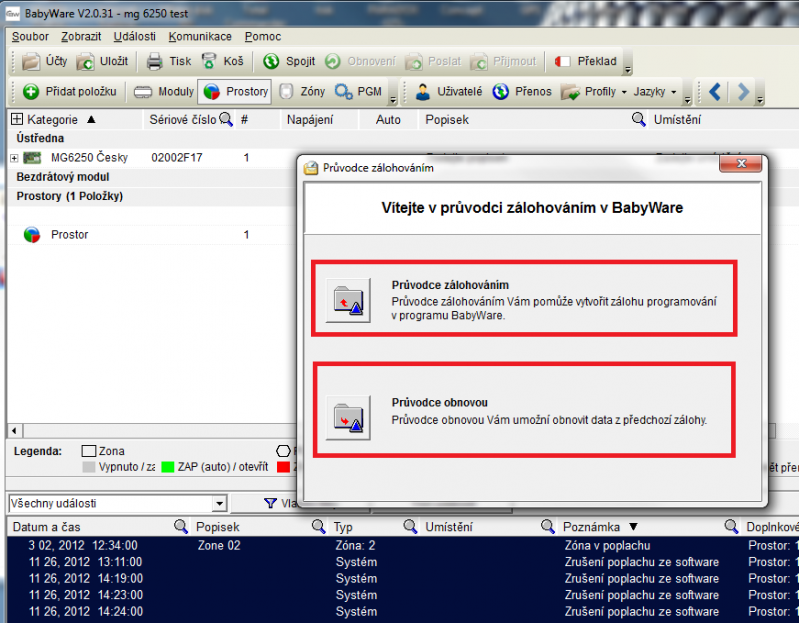
Task: Click the Přidat položku add item button
Action: click(x=31, y=92)
